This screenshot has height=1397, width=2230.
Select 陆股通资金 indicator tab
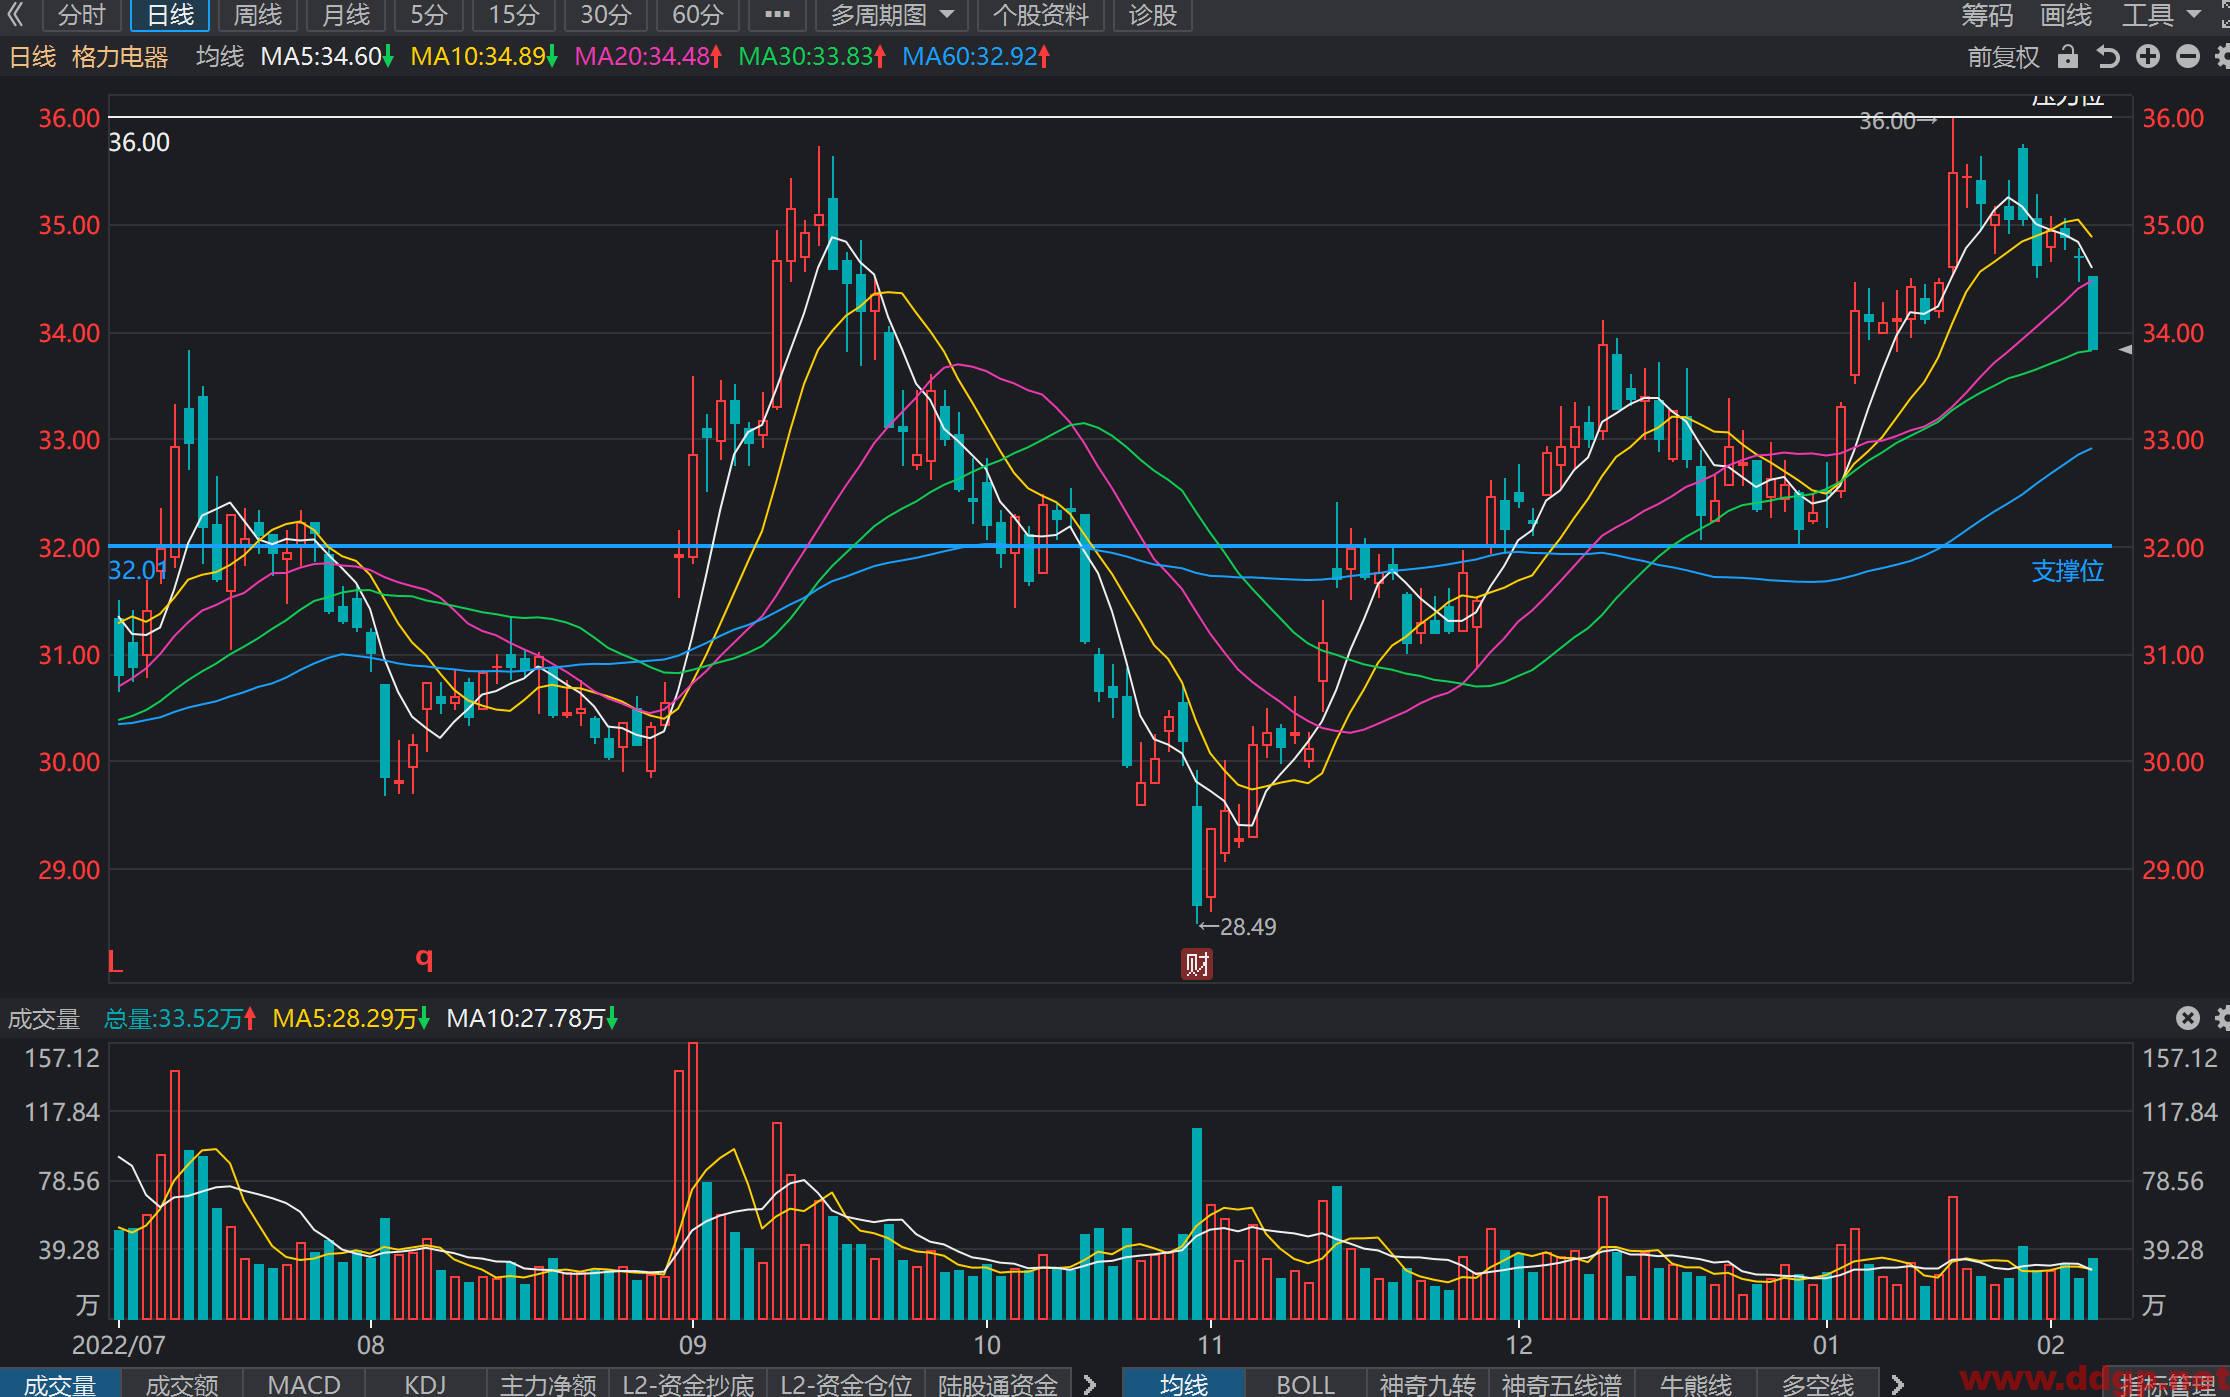click(x=998, y=1384)
